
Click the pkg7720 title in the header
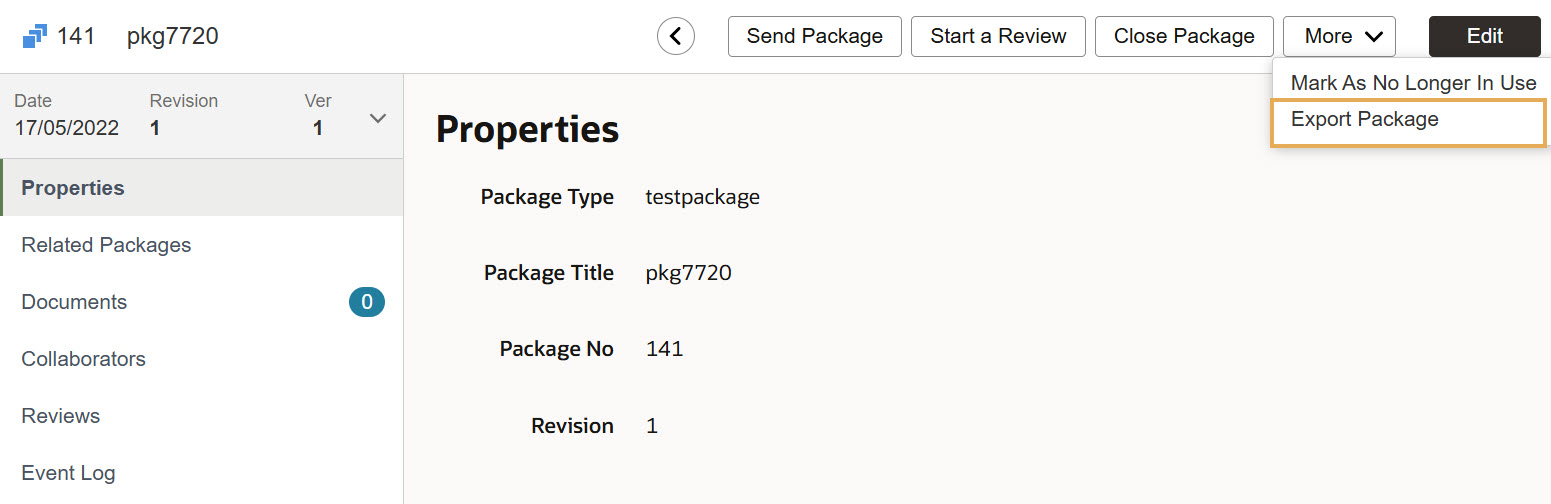pyautogui.click(x=172, y=37)
